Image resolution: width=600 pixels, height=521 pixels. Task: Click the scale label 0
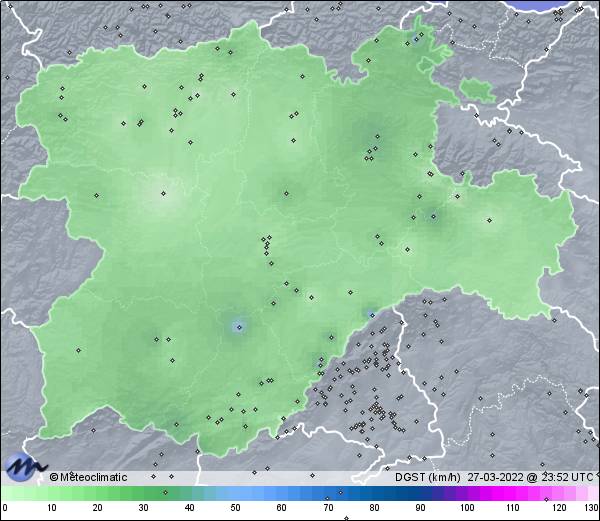coord(5,508)
